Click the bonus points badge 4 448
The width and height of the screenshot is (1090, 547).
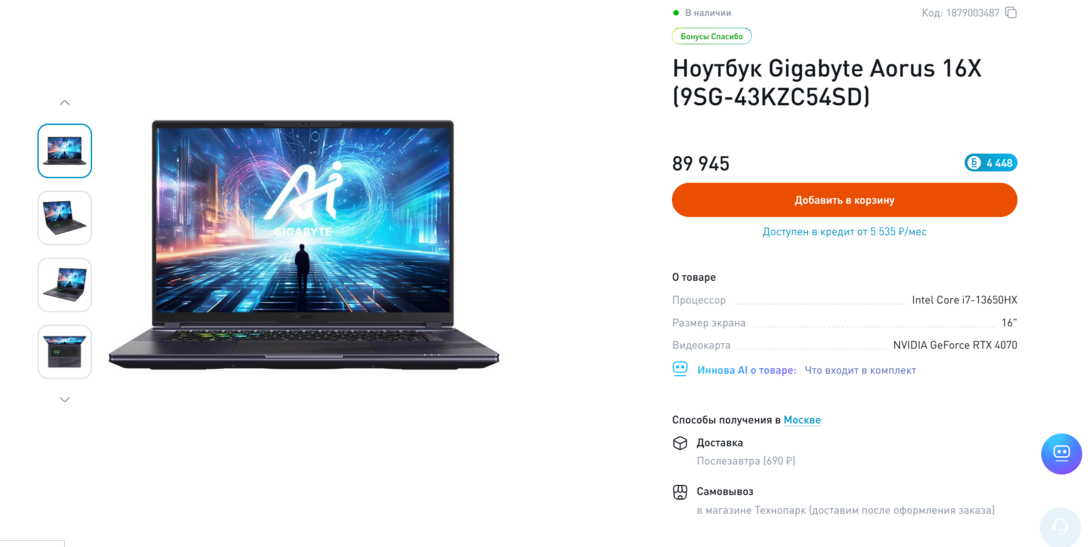991,163
